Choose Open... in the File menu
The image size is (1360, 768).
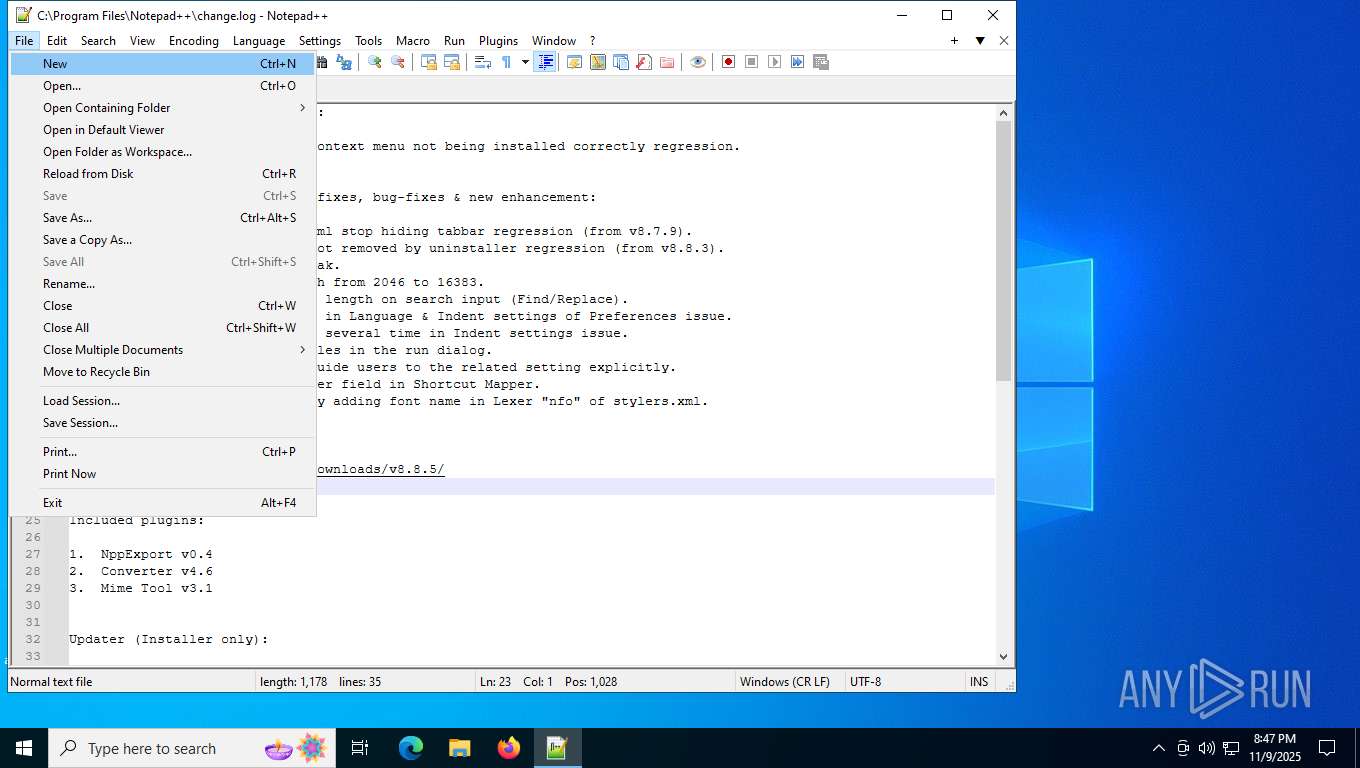(x=162, y=86)
